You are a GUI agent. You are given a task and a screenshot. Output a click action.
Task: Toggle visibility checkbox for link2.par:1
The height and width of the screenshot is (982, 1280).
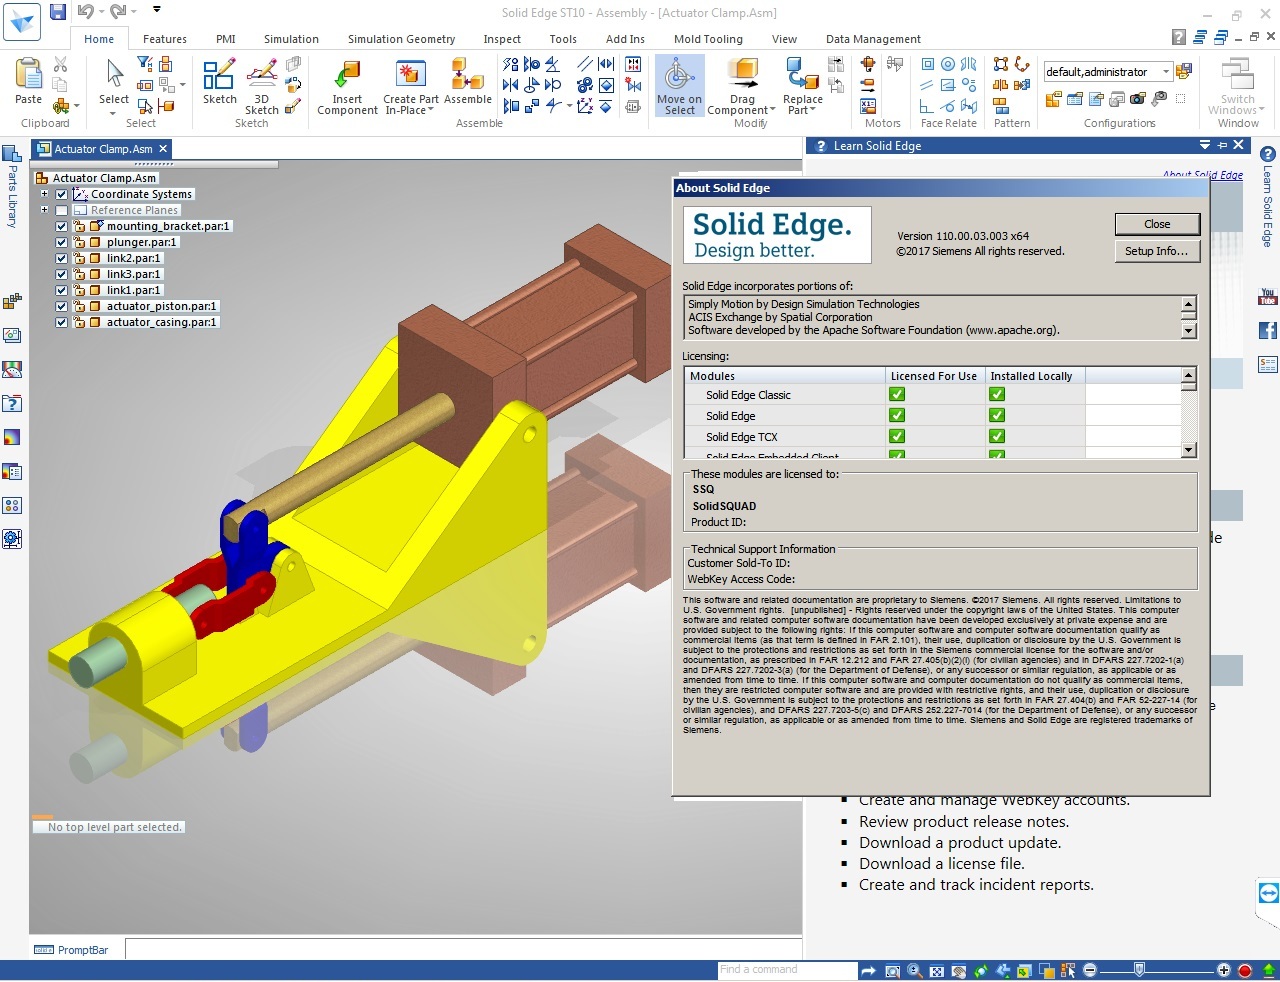click(62, 258)
